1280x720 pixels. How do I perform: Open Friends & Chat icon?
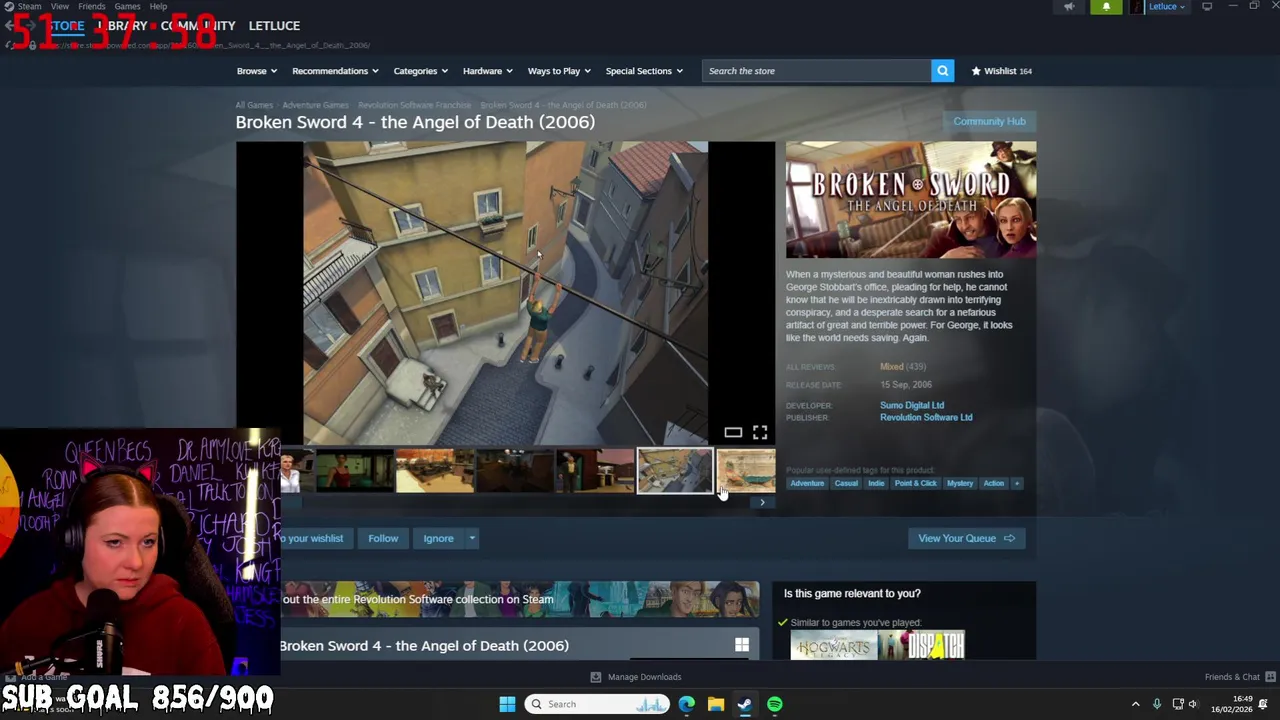tap(1270, 677)
